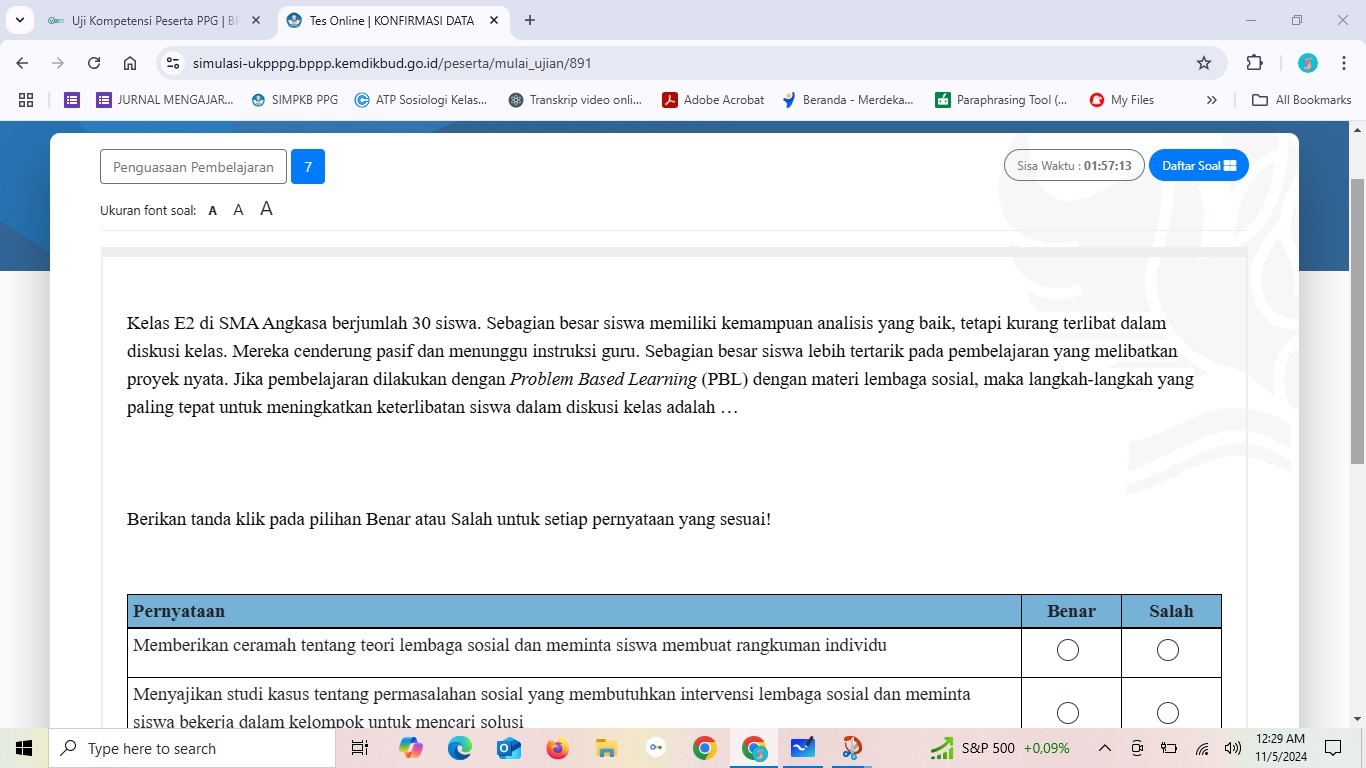Open the apps grid in bookmarks bar

26,100
